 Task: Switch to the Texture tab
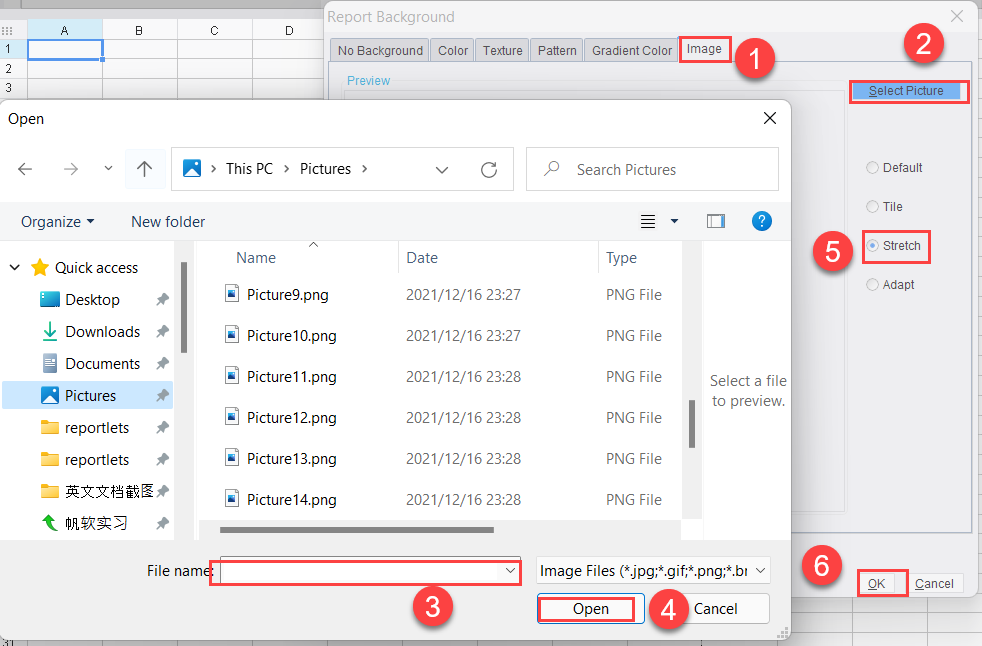(x=502, y=49)
